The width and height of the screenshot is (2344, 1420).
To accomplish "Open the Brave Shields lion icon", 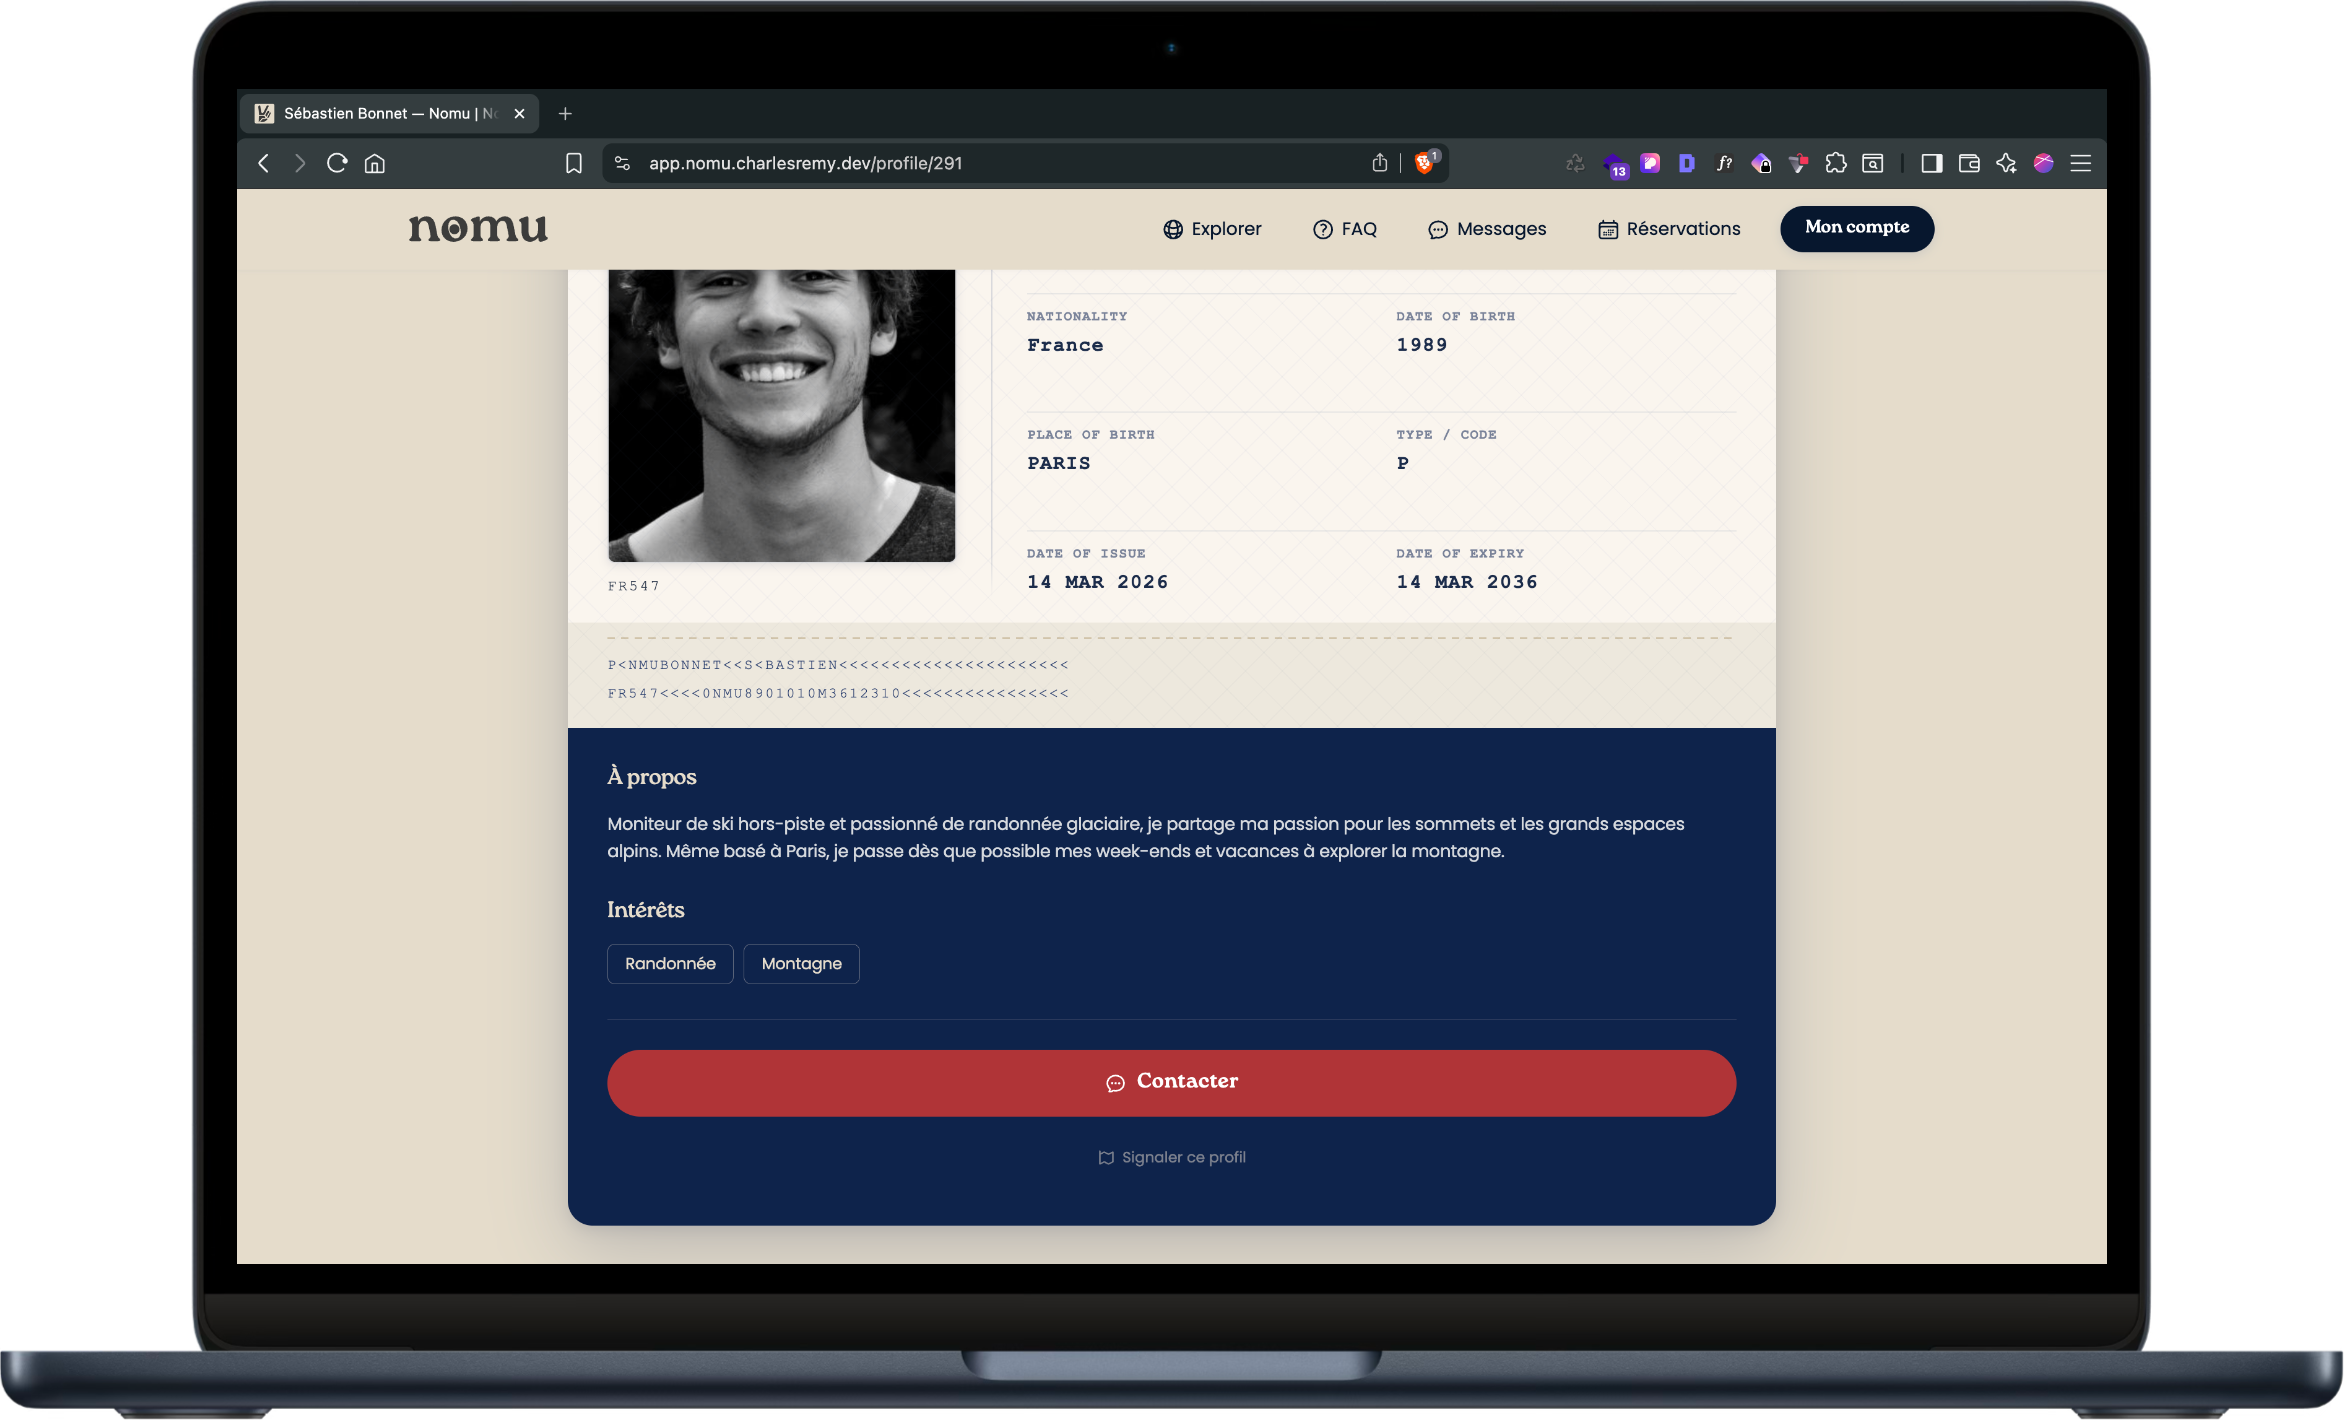I will pyautogui.click(x=1425, y=163).
